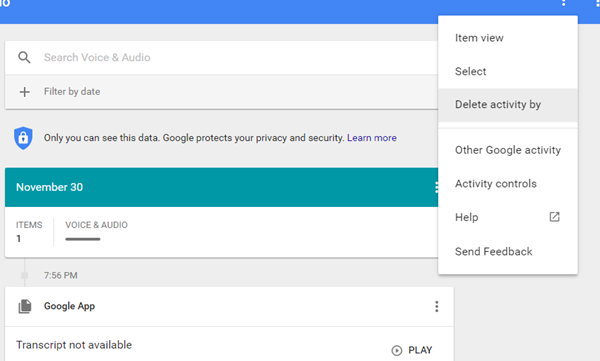
Task: Choose Send Feedback menu entry
Action: pos(508,252)
